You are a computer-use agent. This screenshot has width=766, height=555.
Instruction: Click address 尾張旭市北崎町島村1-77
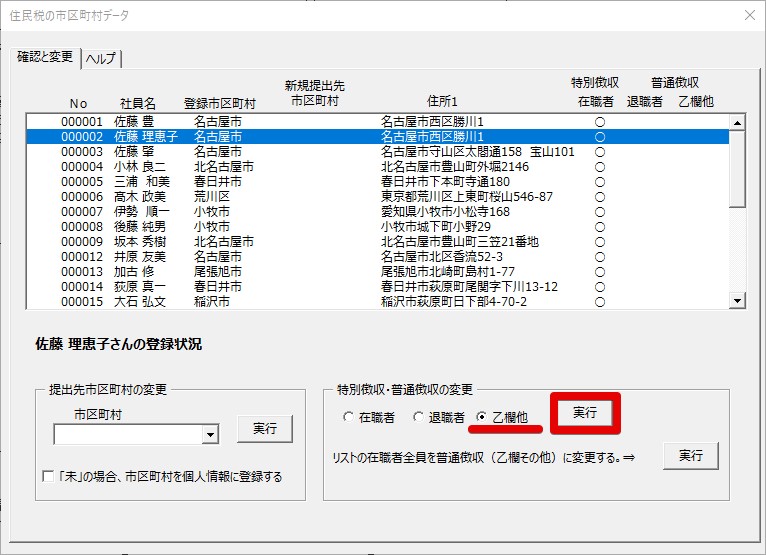click(447, 272)
